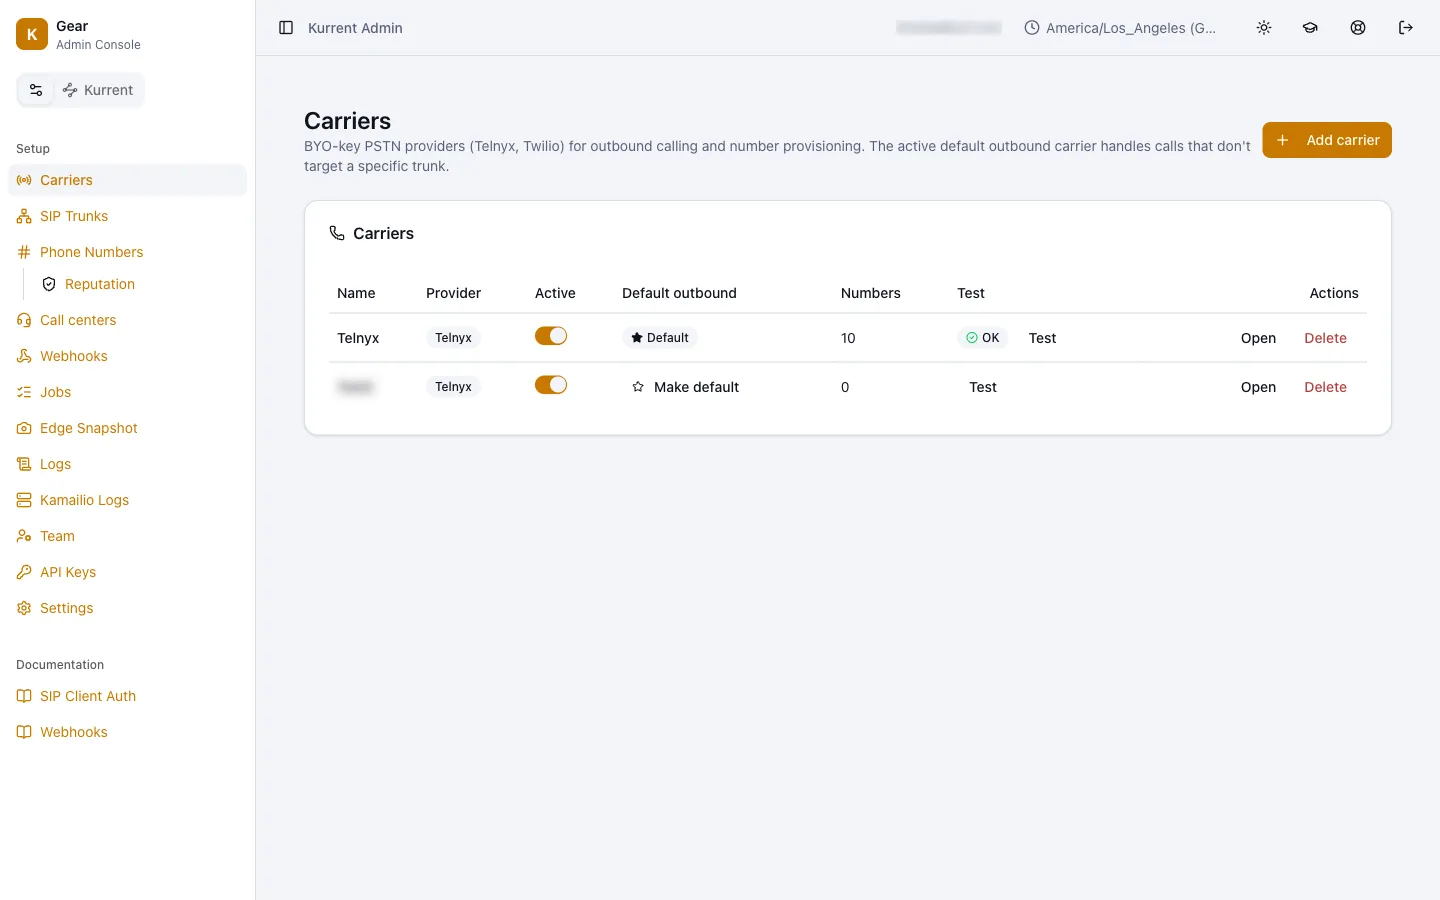Open the Kurrent workspace switcher
Screen dimensions: 1440x900
tap(98, 90)
